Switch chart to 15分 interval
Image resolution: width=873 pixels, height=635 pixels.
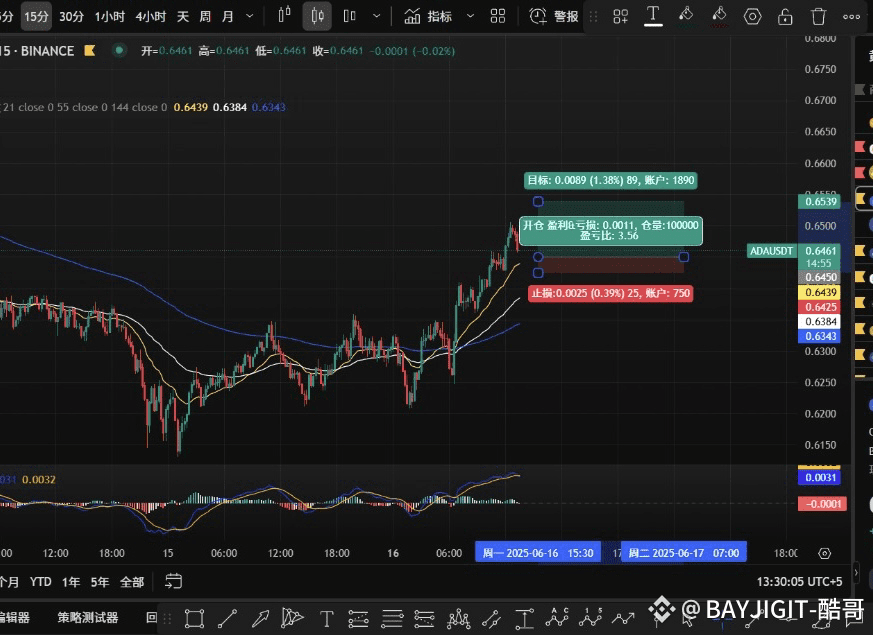pyautogui.click(x=36, y=17)
